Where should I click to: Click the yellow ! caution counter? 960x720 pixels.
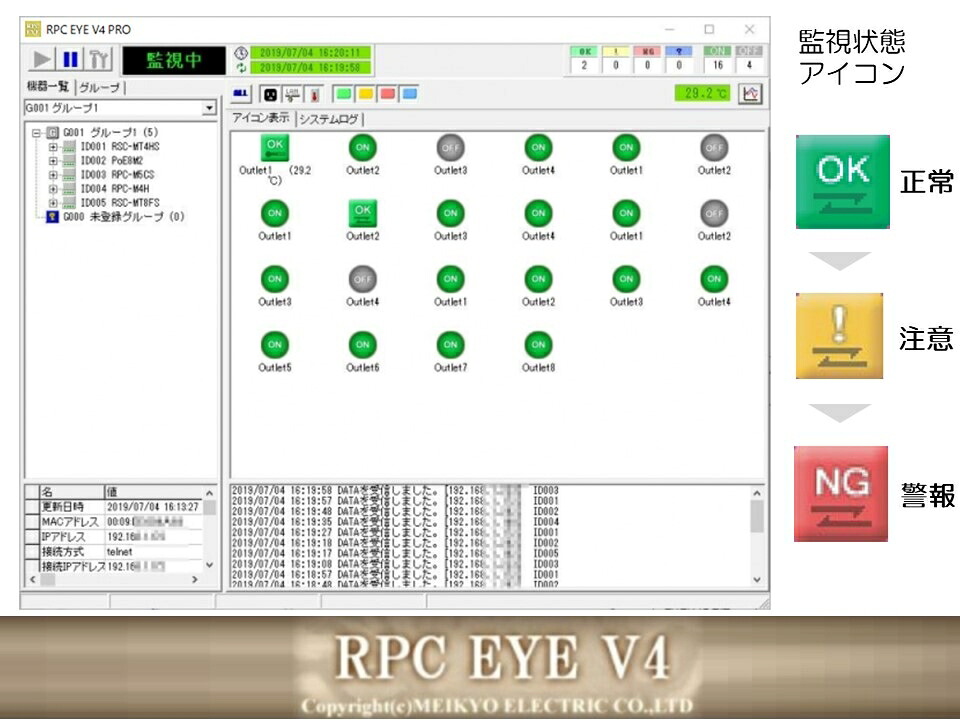616,59
